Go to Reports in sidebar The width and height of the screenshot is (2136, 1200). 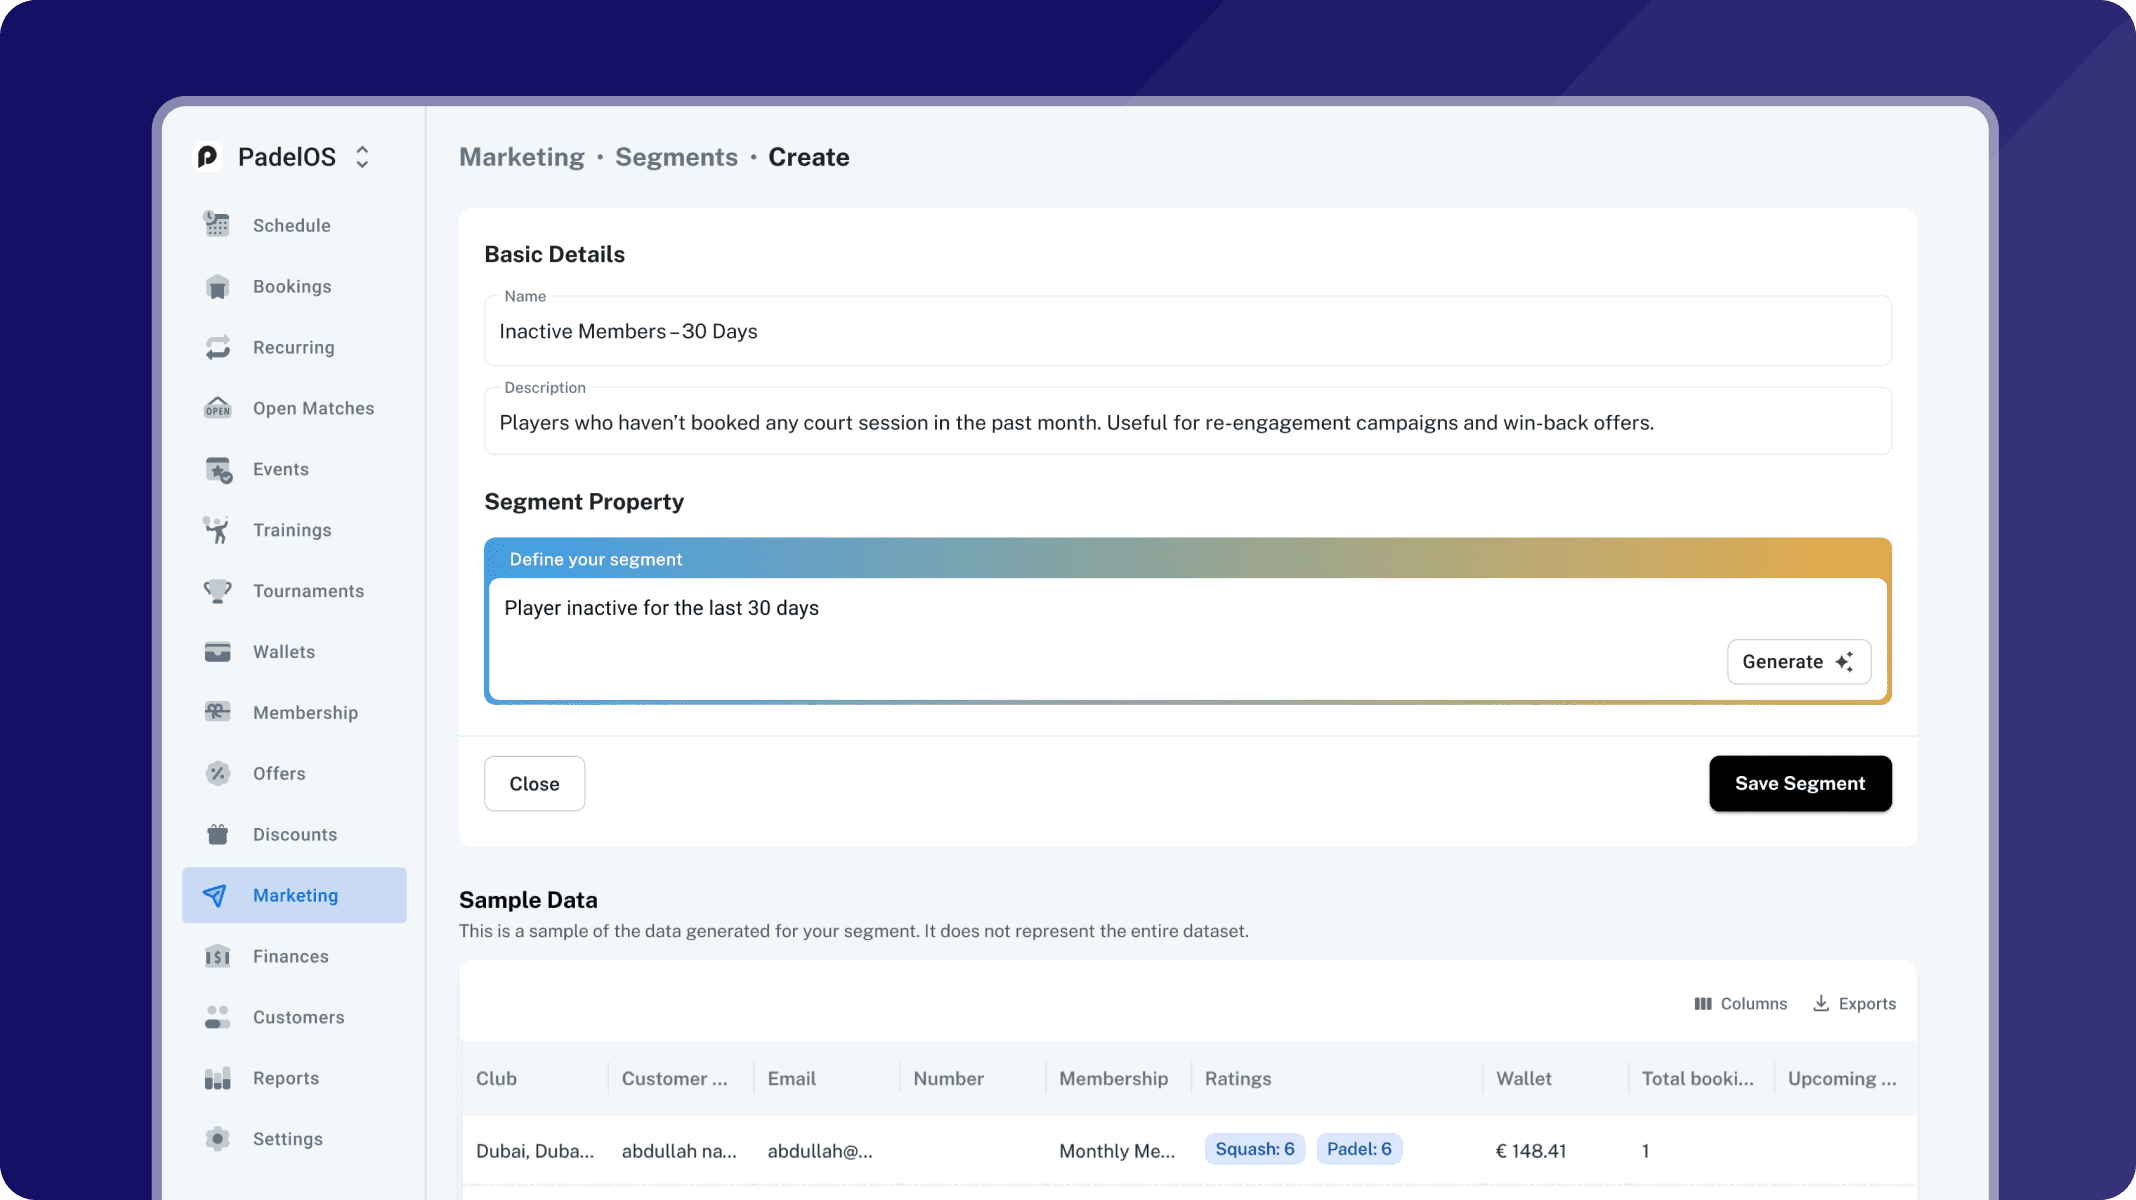(286, 1078)
